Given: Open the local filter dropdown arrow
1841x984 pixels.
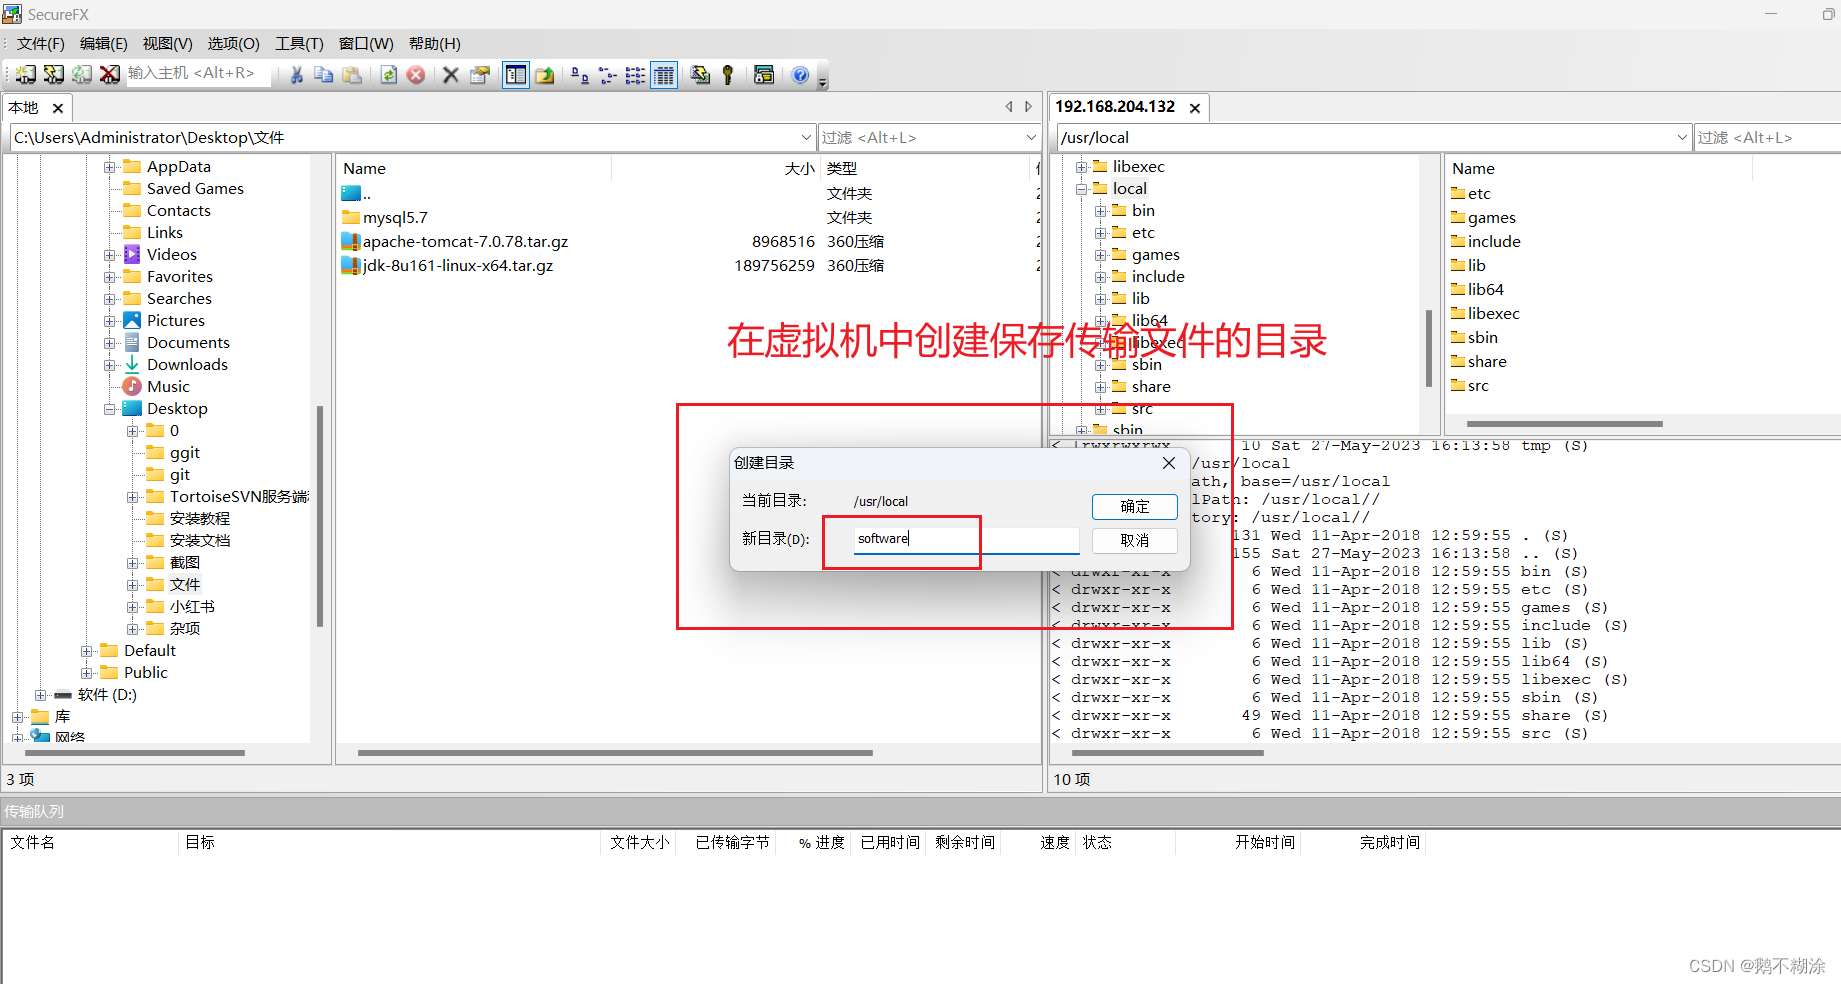Looking at the screenshot, I should pos(1031,137).
